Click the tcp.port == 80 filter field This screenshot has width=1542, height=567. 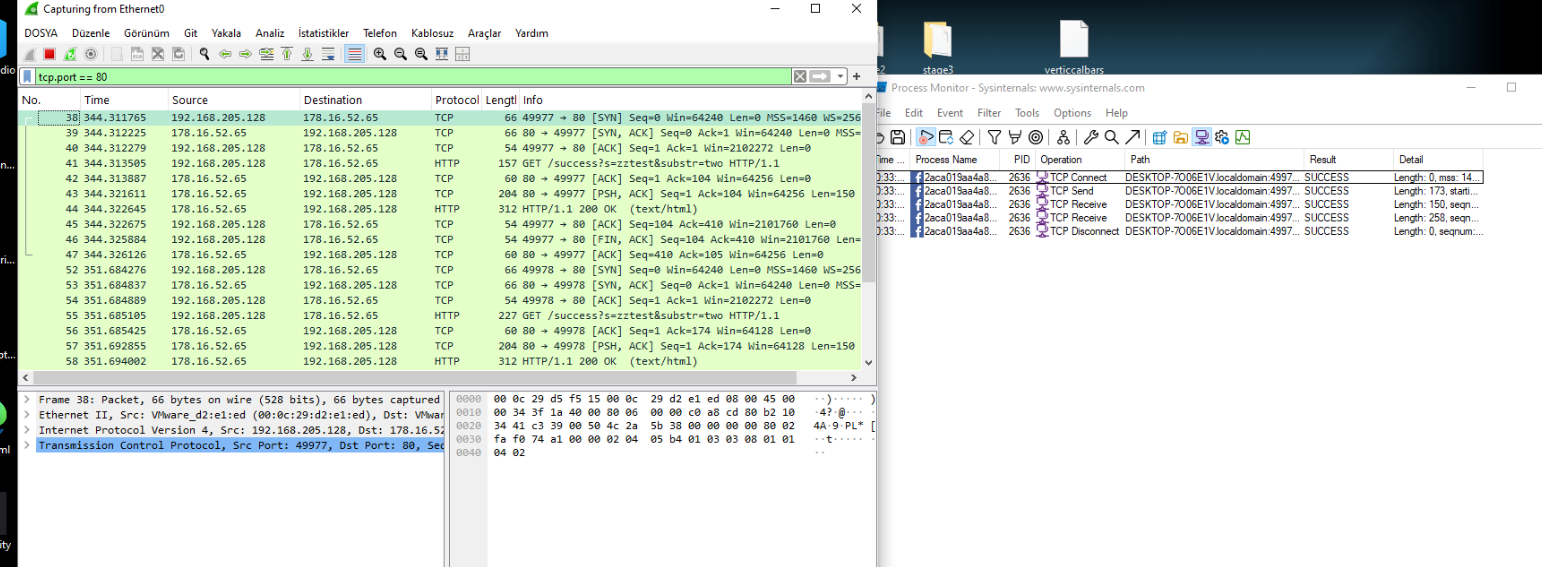[400, 77]
